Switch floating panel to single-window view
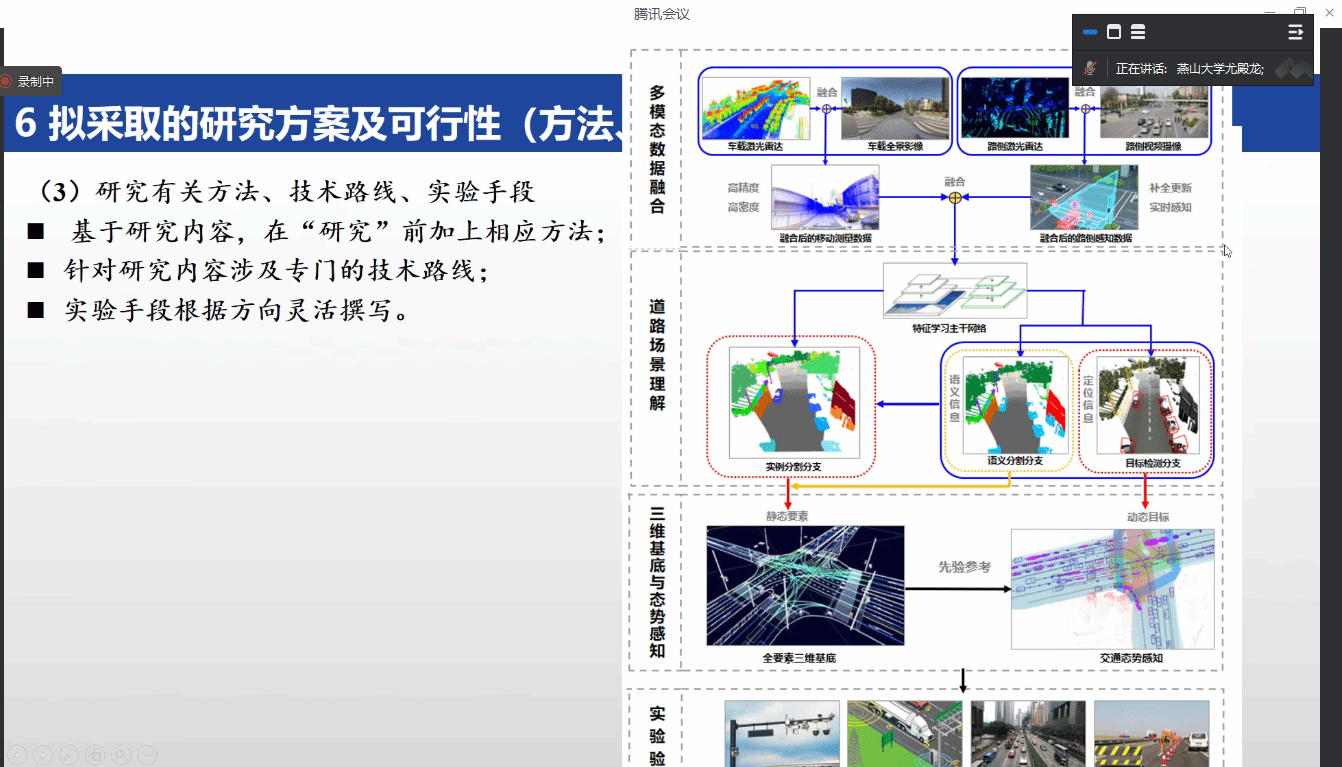This screenshot has height=767, width=1342. (x=1114, y=32)
